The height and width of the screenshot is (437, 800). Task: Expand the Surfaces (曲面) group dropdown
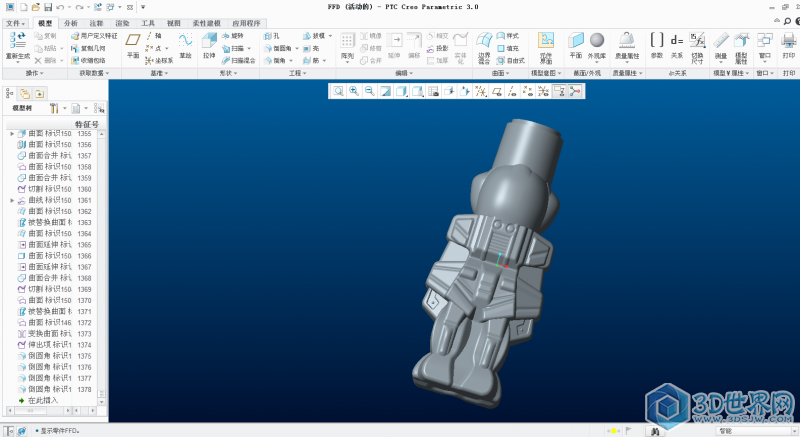[501, 73]
